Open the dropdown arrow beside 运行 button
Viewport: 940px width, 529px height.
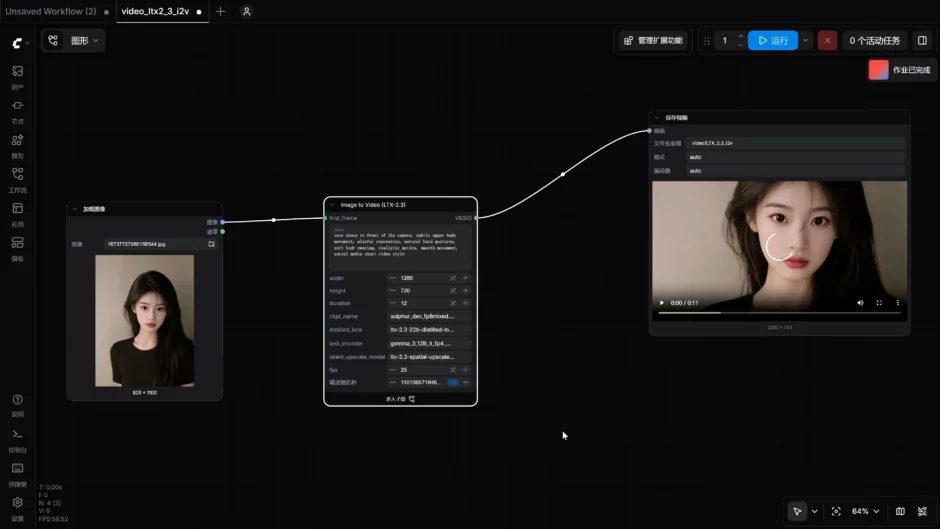[805, 40]
